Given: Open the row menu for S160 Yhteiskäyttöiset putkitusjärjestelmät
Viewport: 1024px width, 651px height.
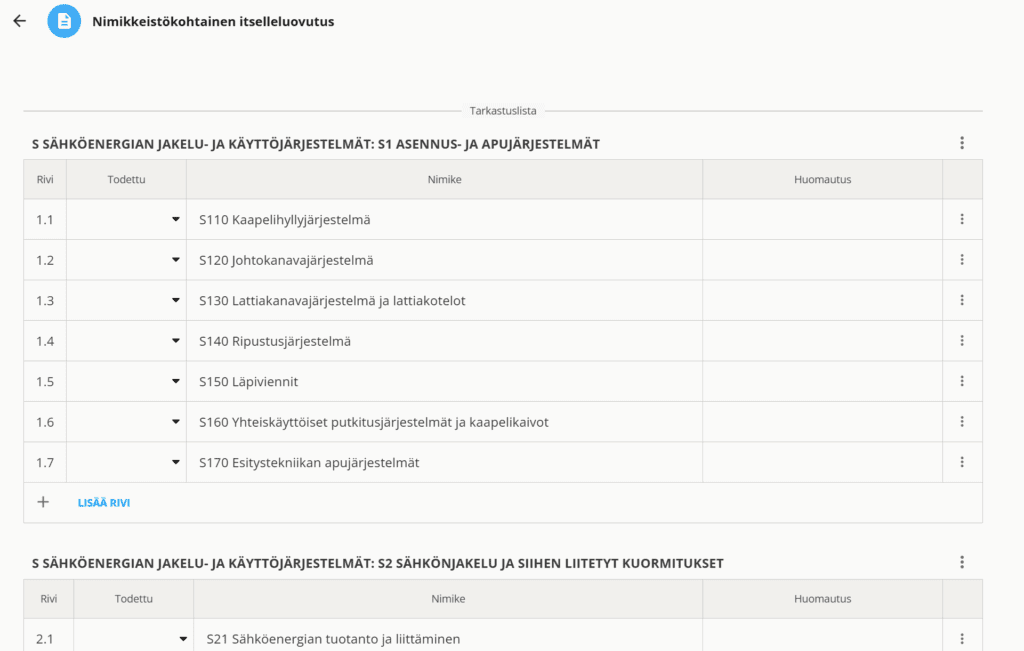Looking at the screenshot, I should point(962,421).
